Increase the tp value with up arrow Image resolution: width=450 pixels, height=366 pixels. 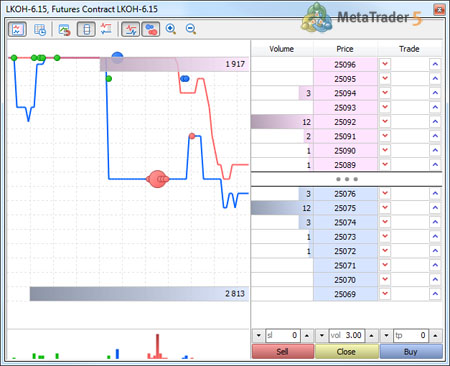coord(435,335)
